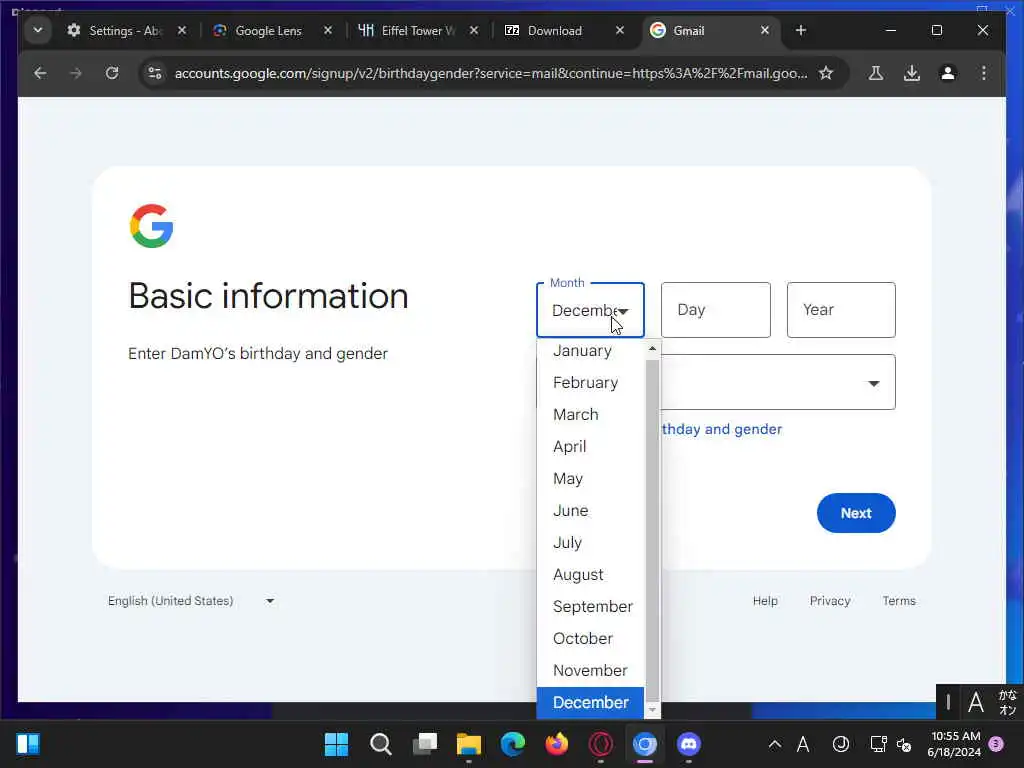1024x768 pixels.
Task: Focus the Year input field
Action: click(x=841, y=310)
